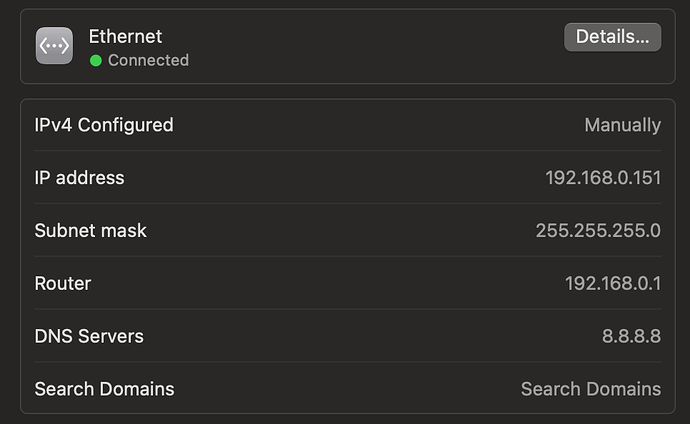This screenshot has height=424, width=690.
Task: Select the 192.168.0.151 IP address value
Action: coord(603,178)
